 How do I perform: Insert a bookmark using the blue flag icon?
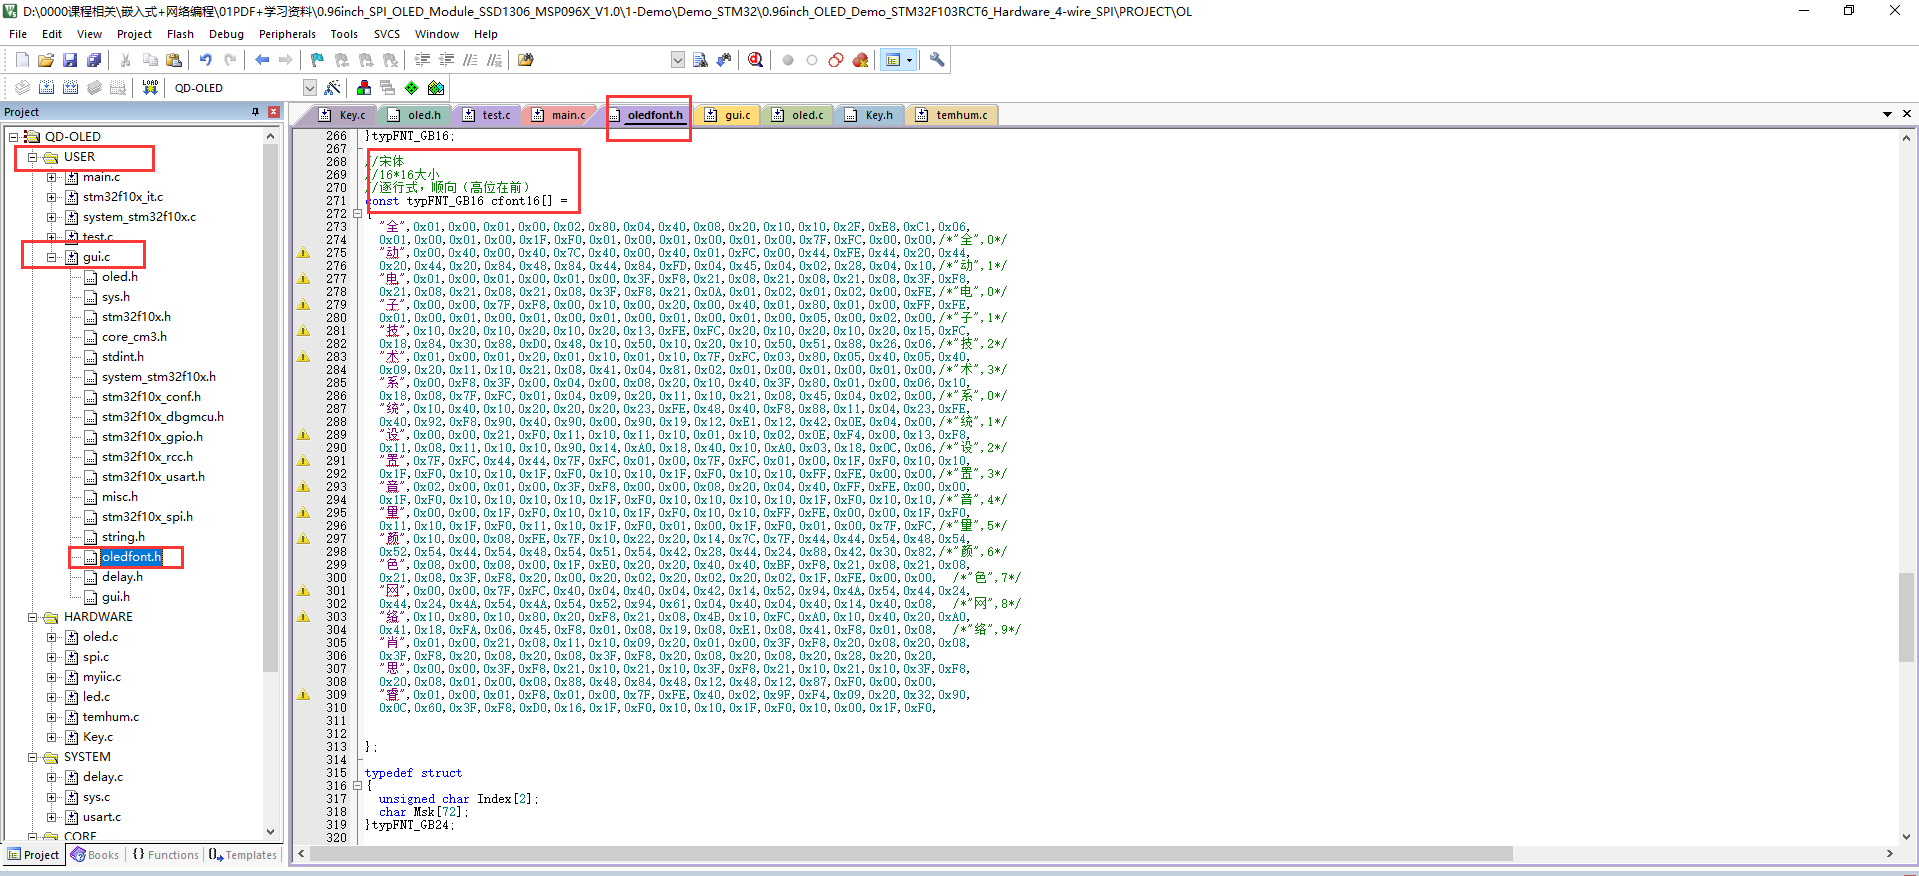coord(318,60)
